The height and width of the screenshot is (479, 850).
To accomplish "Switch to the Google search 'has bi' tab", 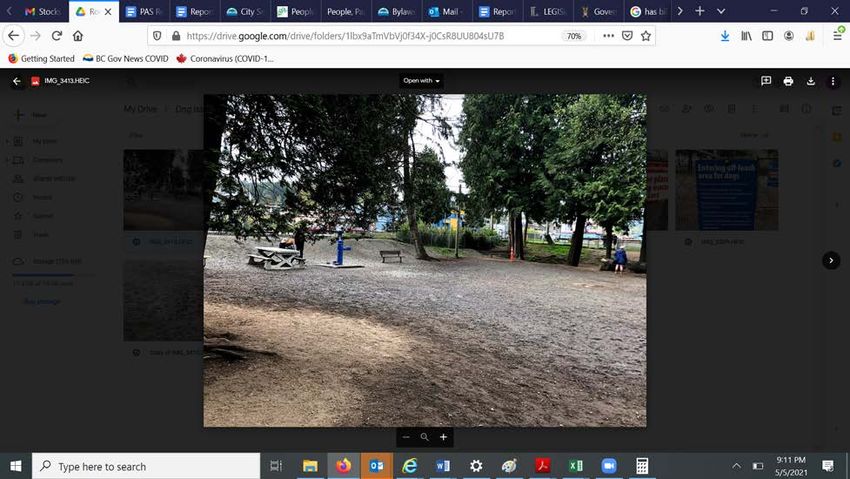I will (x=648, y=11).
